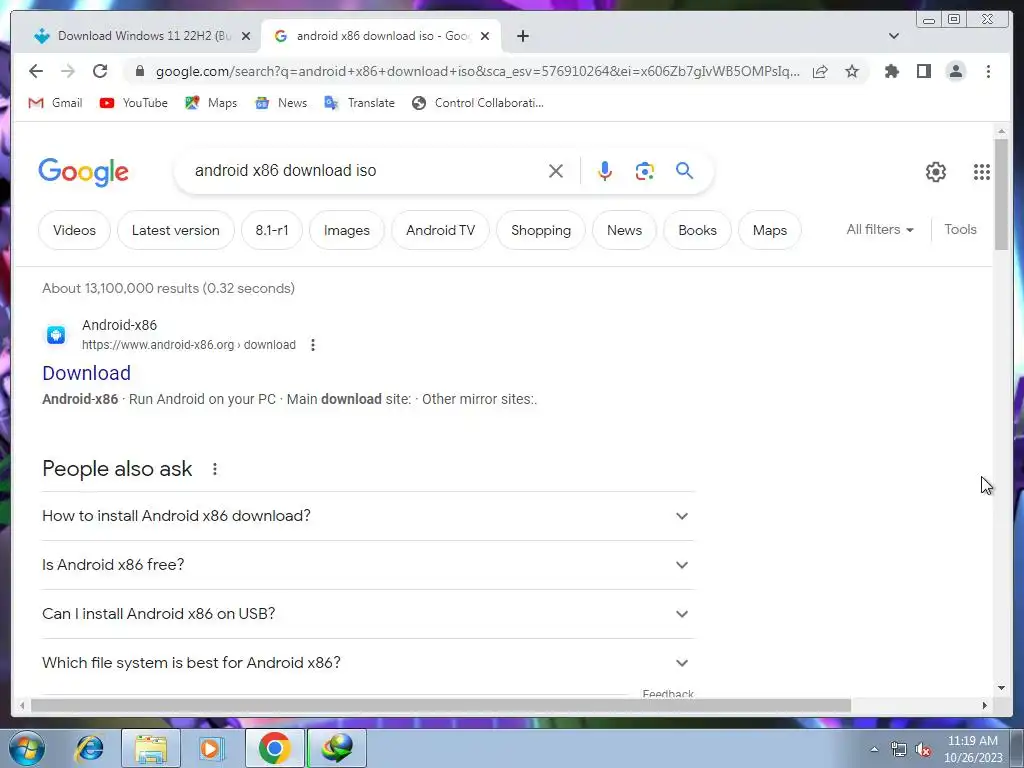1024x768 pixels.
Task: Filter results by Videos
Action: (x=74, y=230)
